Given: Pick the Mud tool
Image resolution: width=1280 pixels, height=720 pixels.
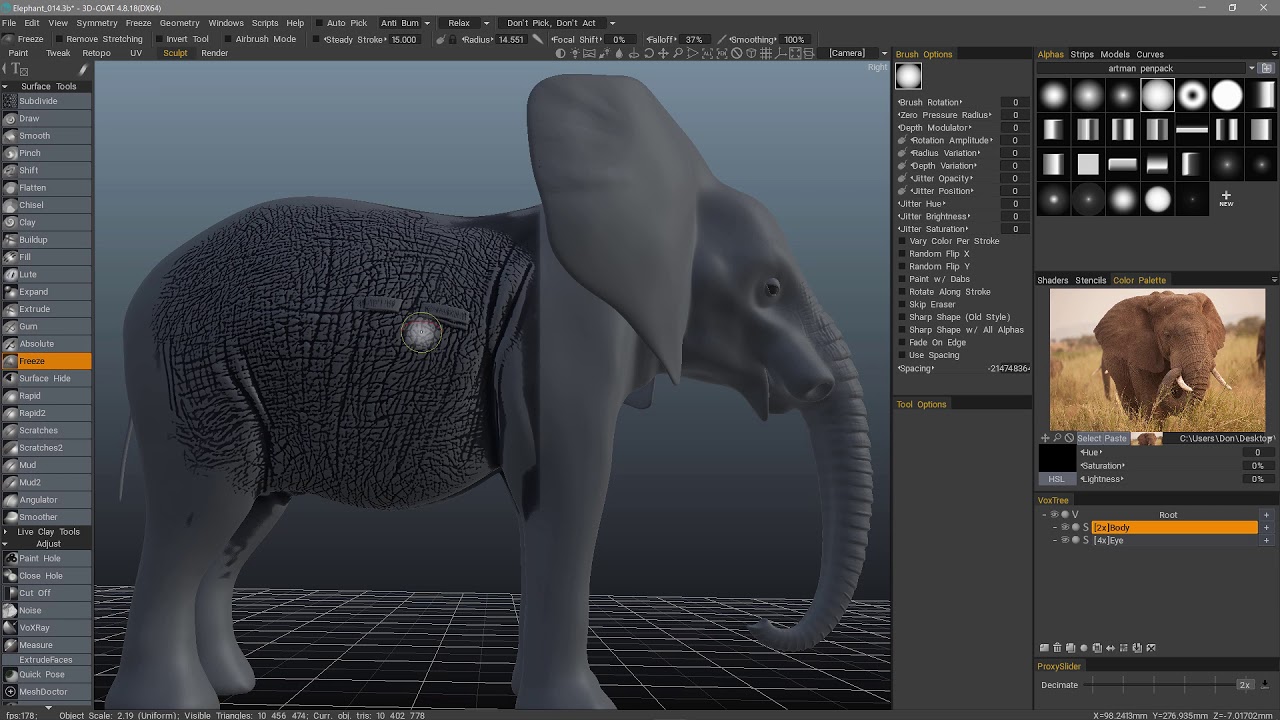Looking at the screenshot, I should (x=46, y=465).
